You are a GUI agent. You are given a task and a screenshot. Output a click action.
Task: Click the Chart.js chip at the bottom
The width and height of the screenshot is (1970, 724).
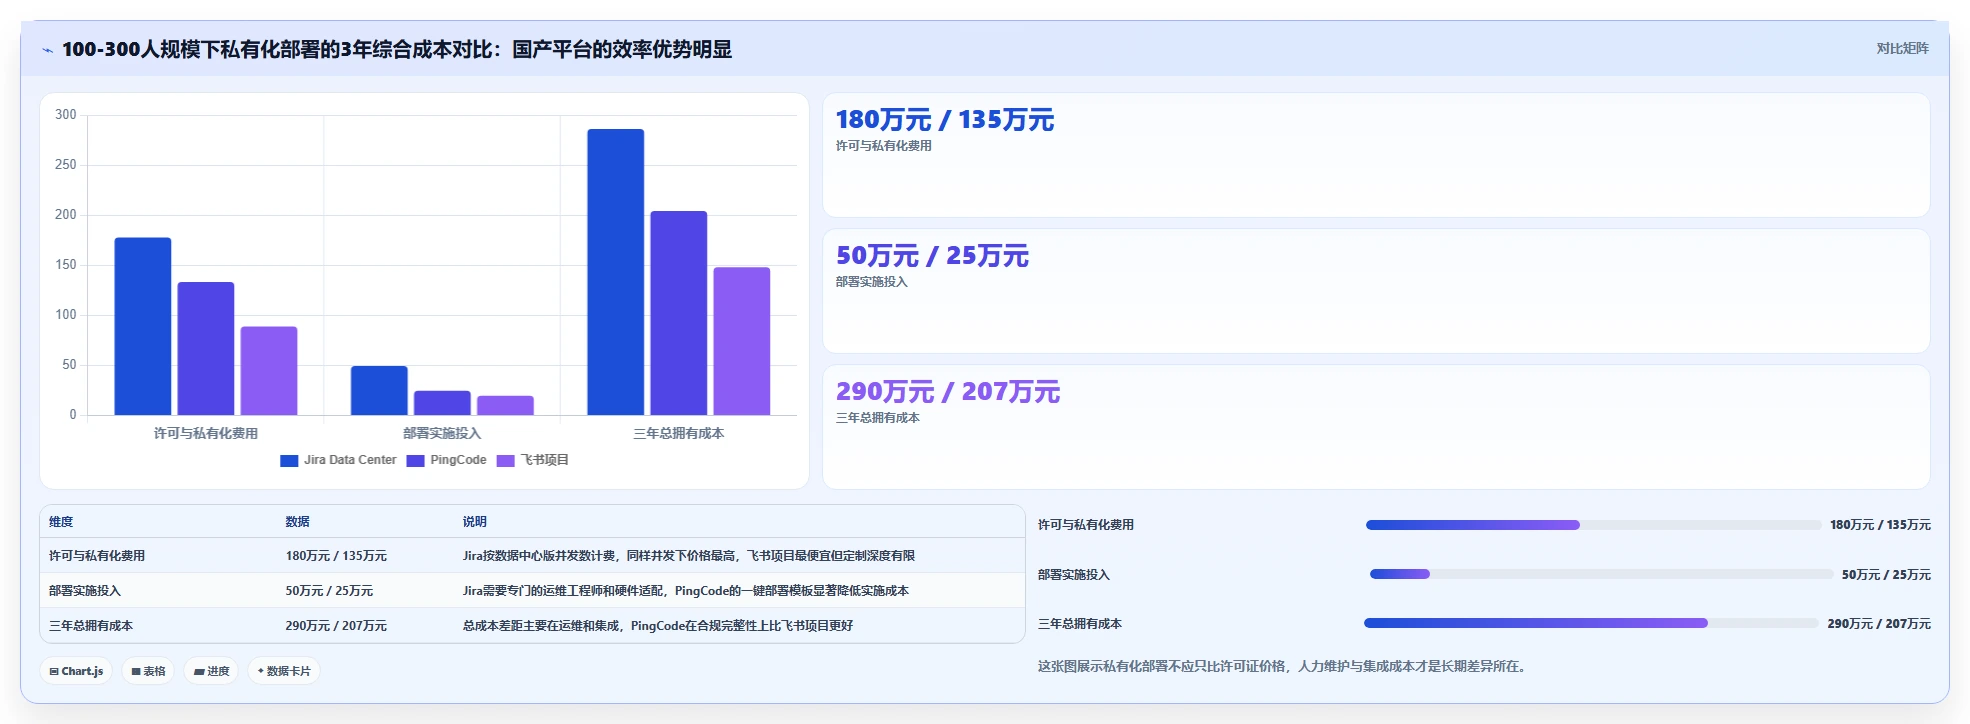coord(77,671)
